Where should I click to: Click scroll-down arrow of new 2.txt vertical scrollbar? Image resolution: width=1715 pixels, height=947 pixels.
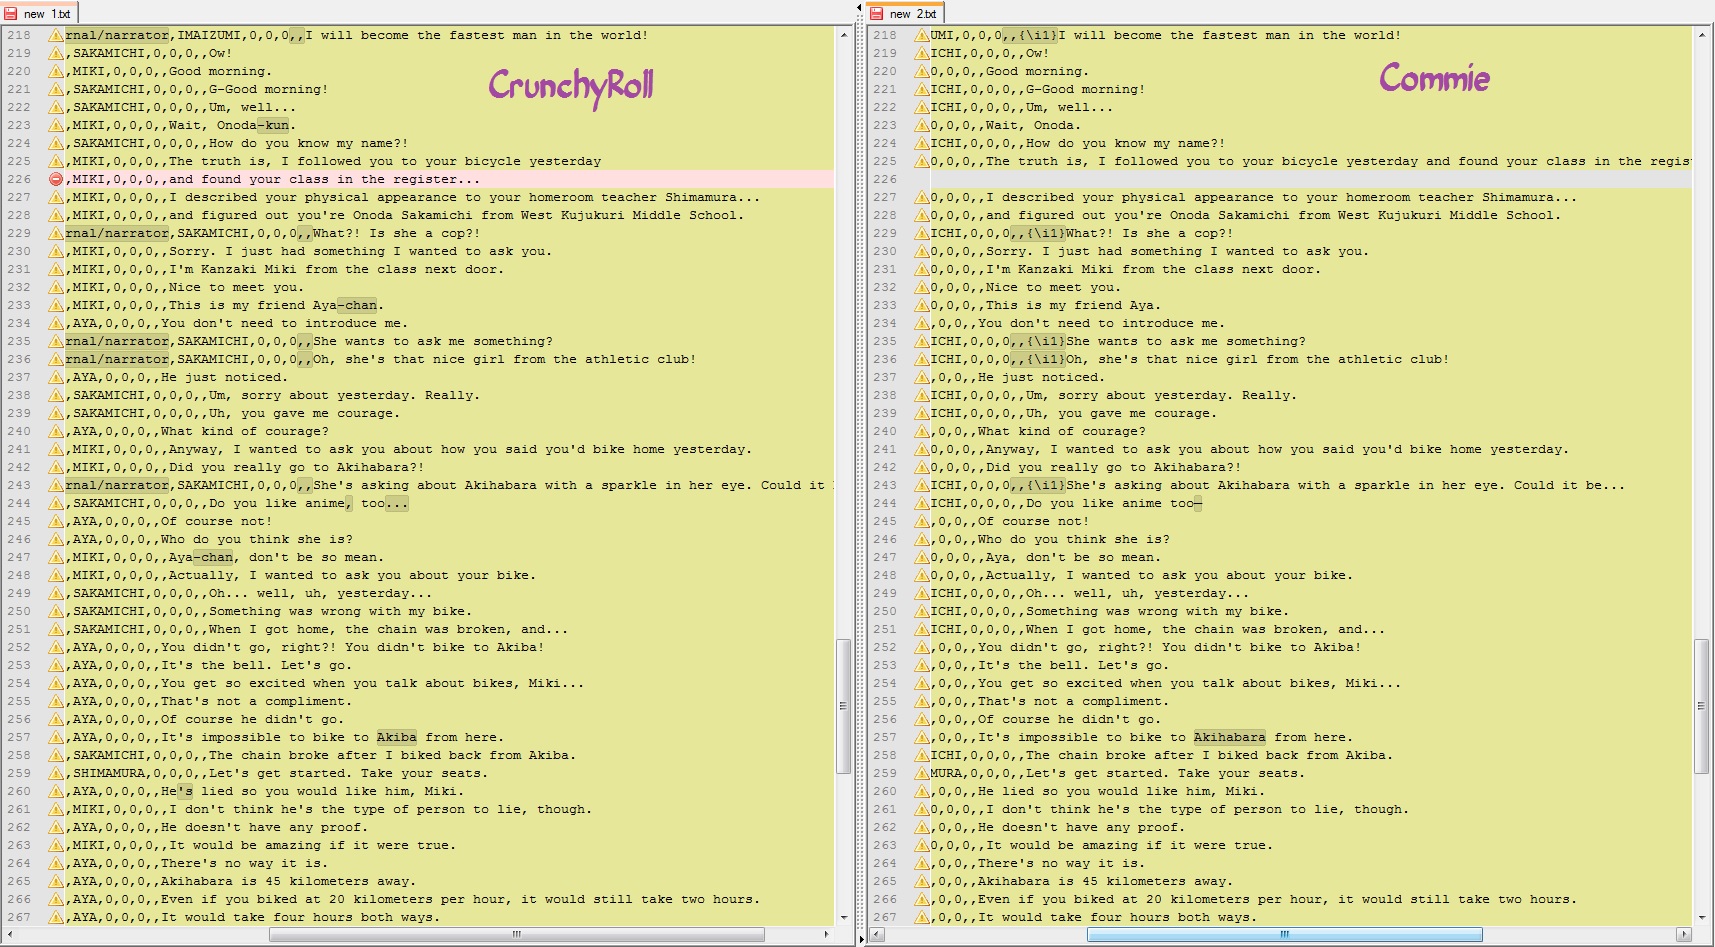coord(1702,917)
